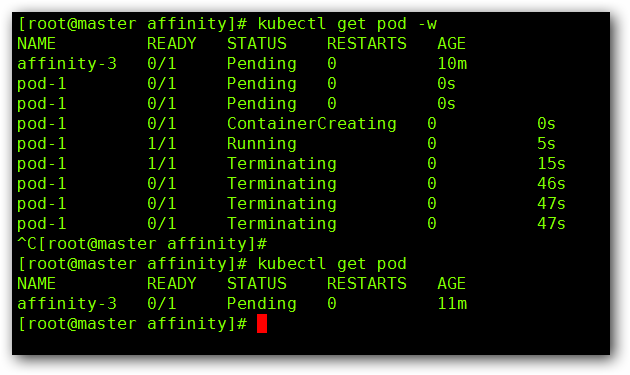Click the 5s age value
Viewport: 630px width, 375px height.
(546, 143)
